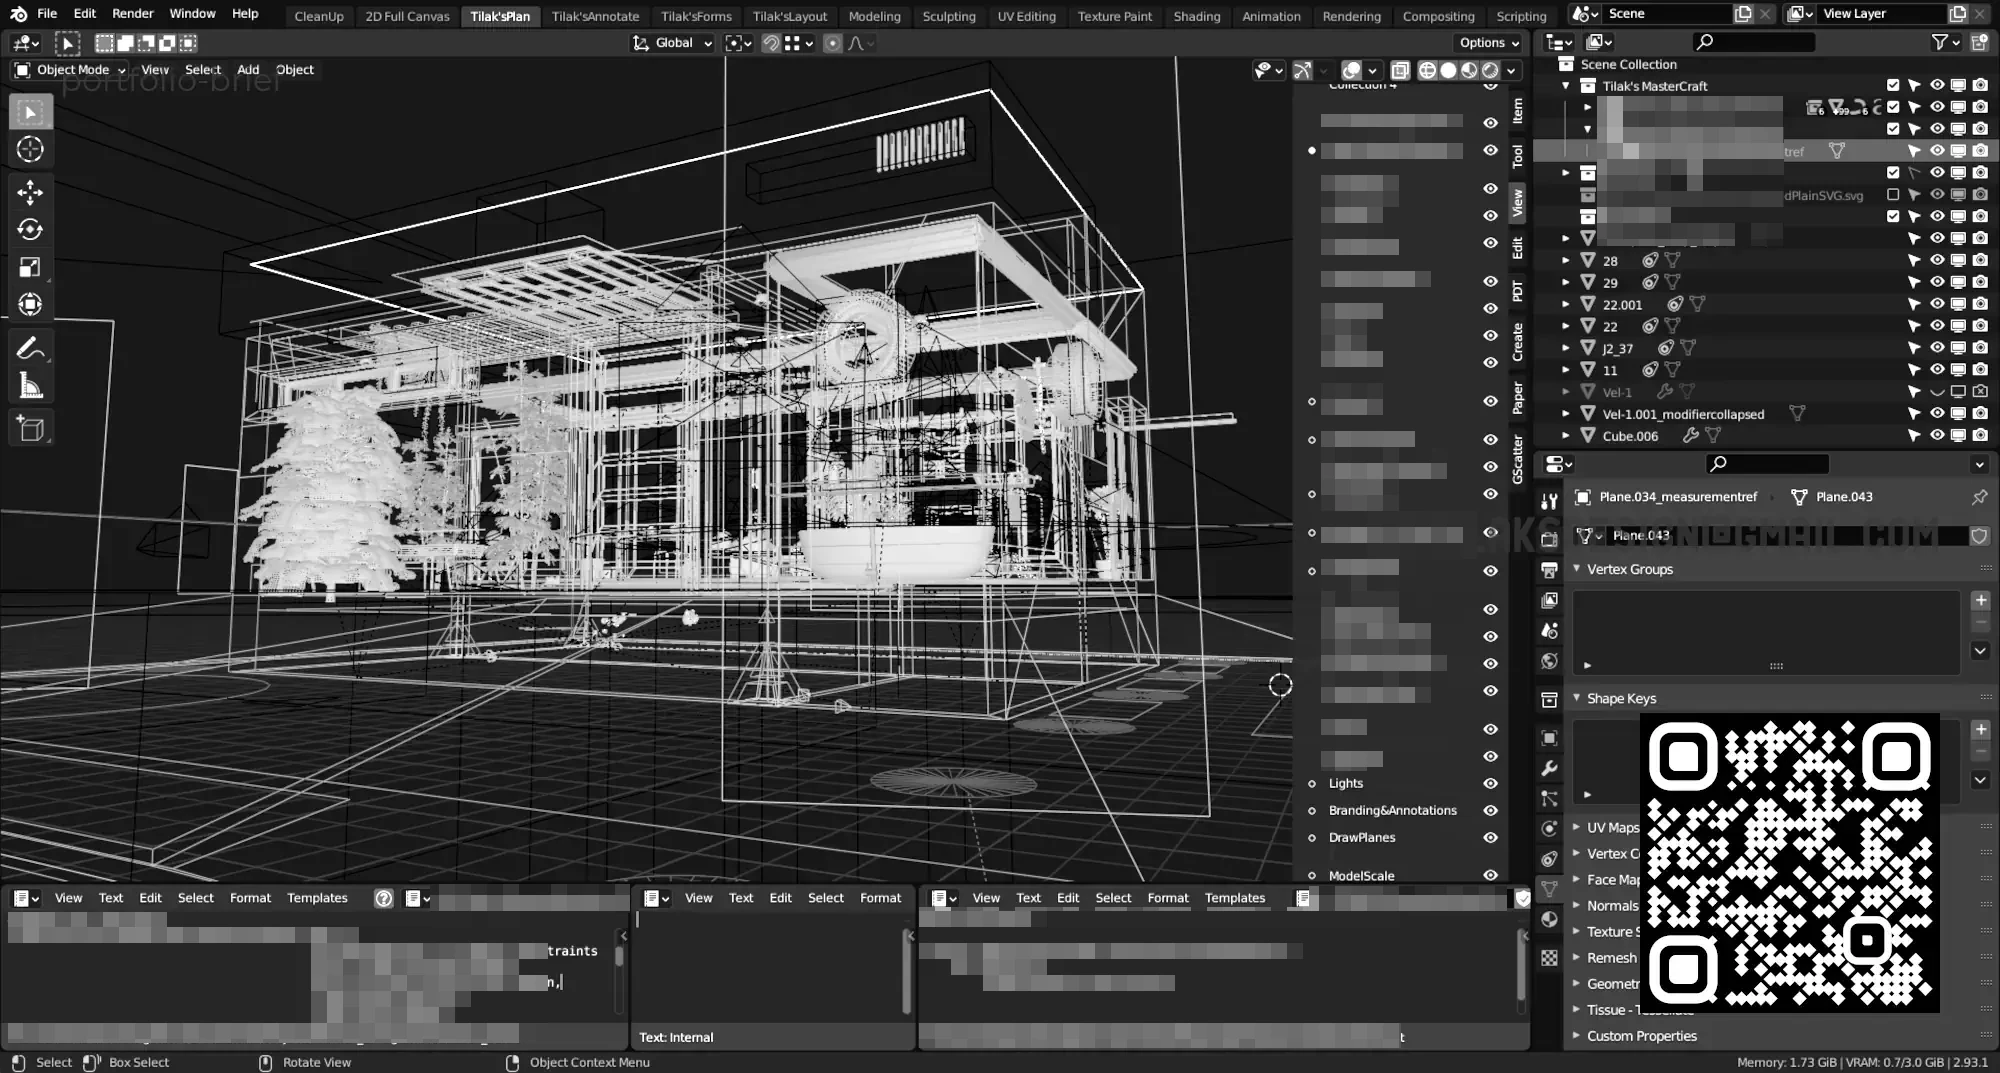Activate the 3D Cursor tool

coord(30,150)
